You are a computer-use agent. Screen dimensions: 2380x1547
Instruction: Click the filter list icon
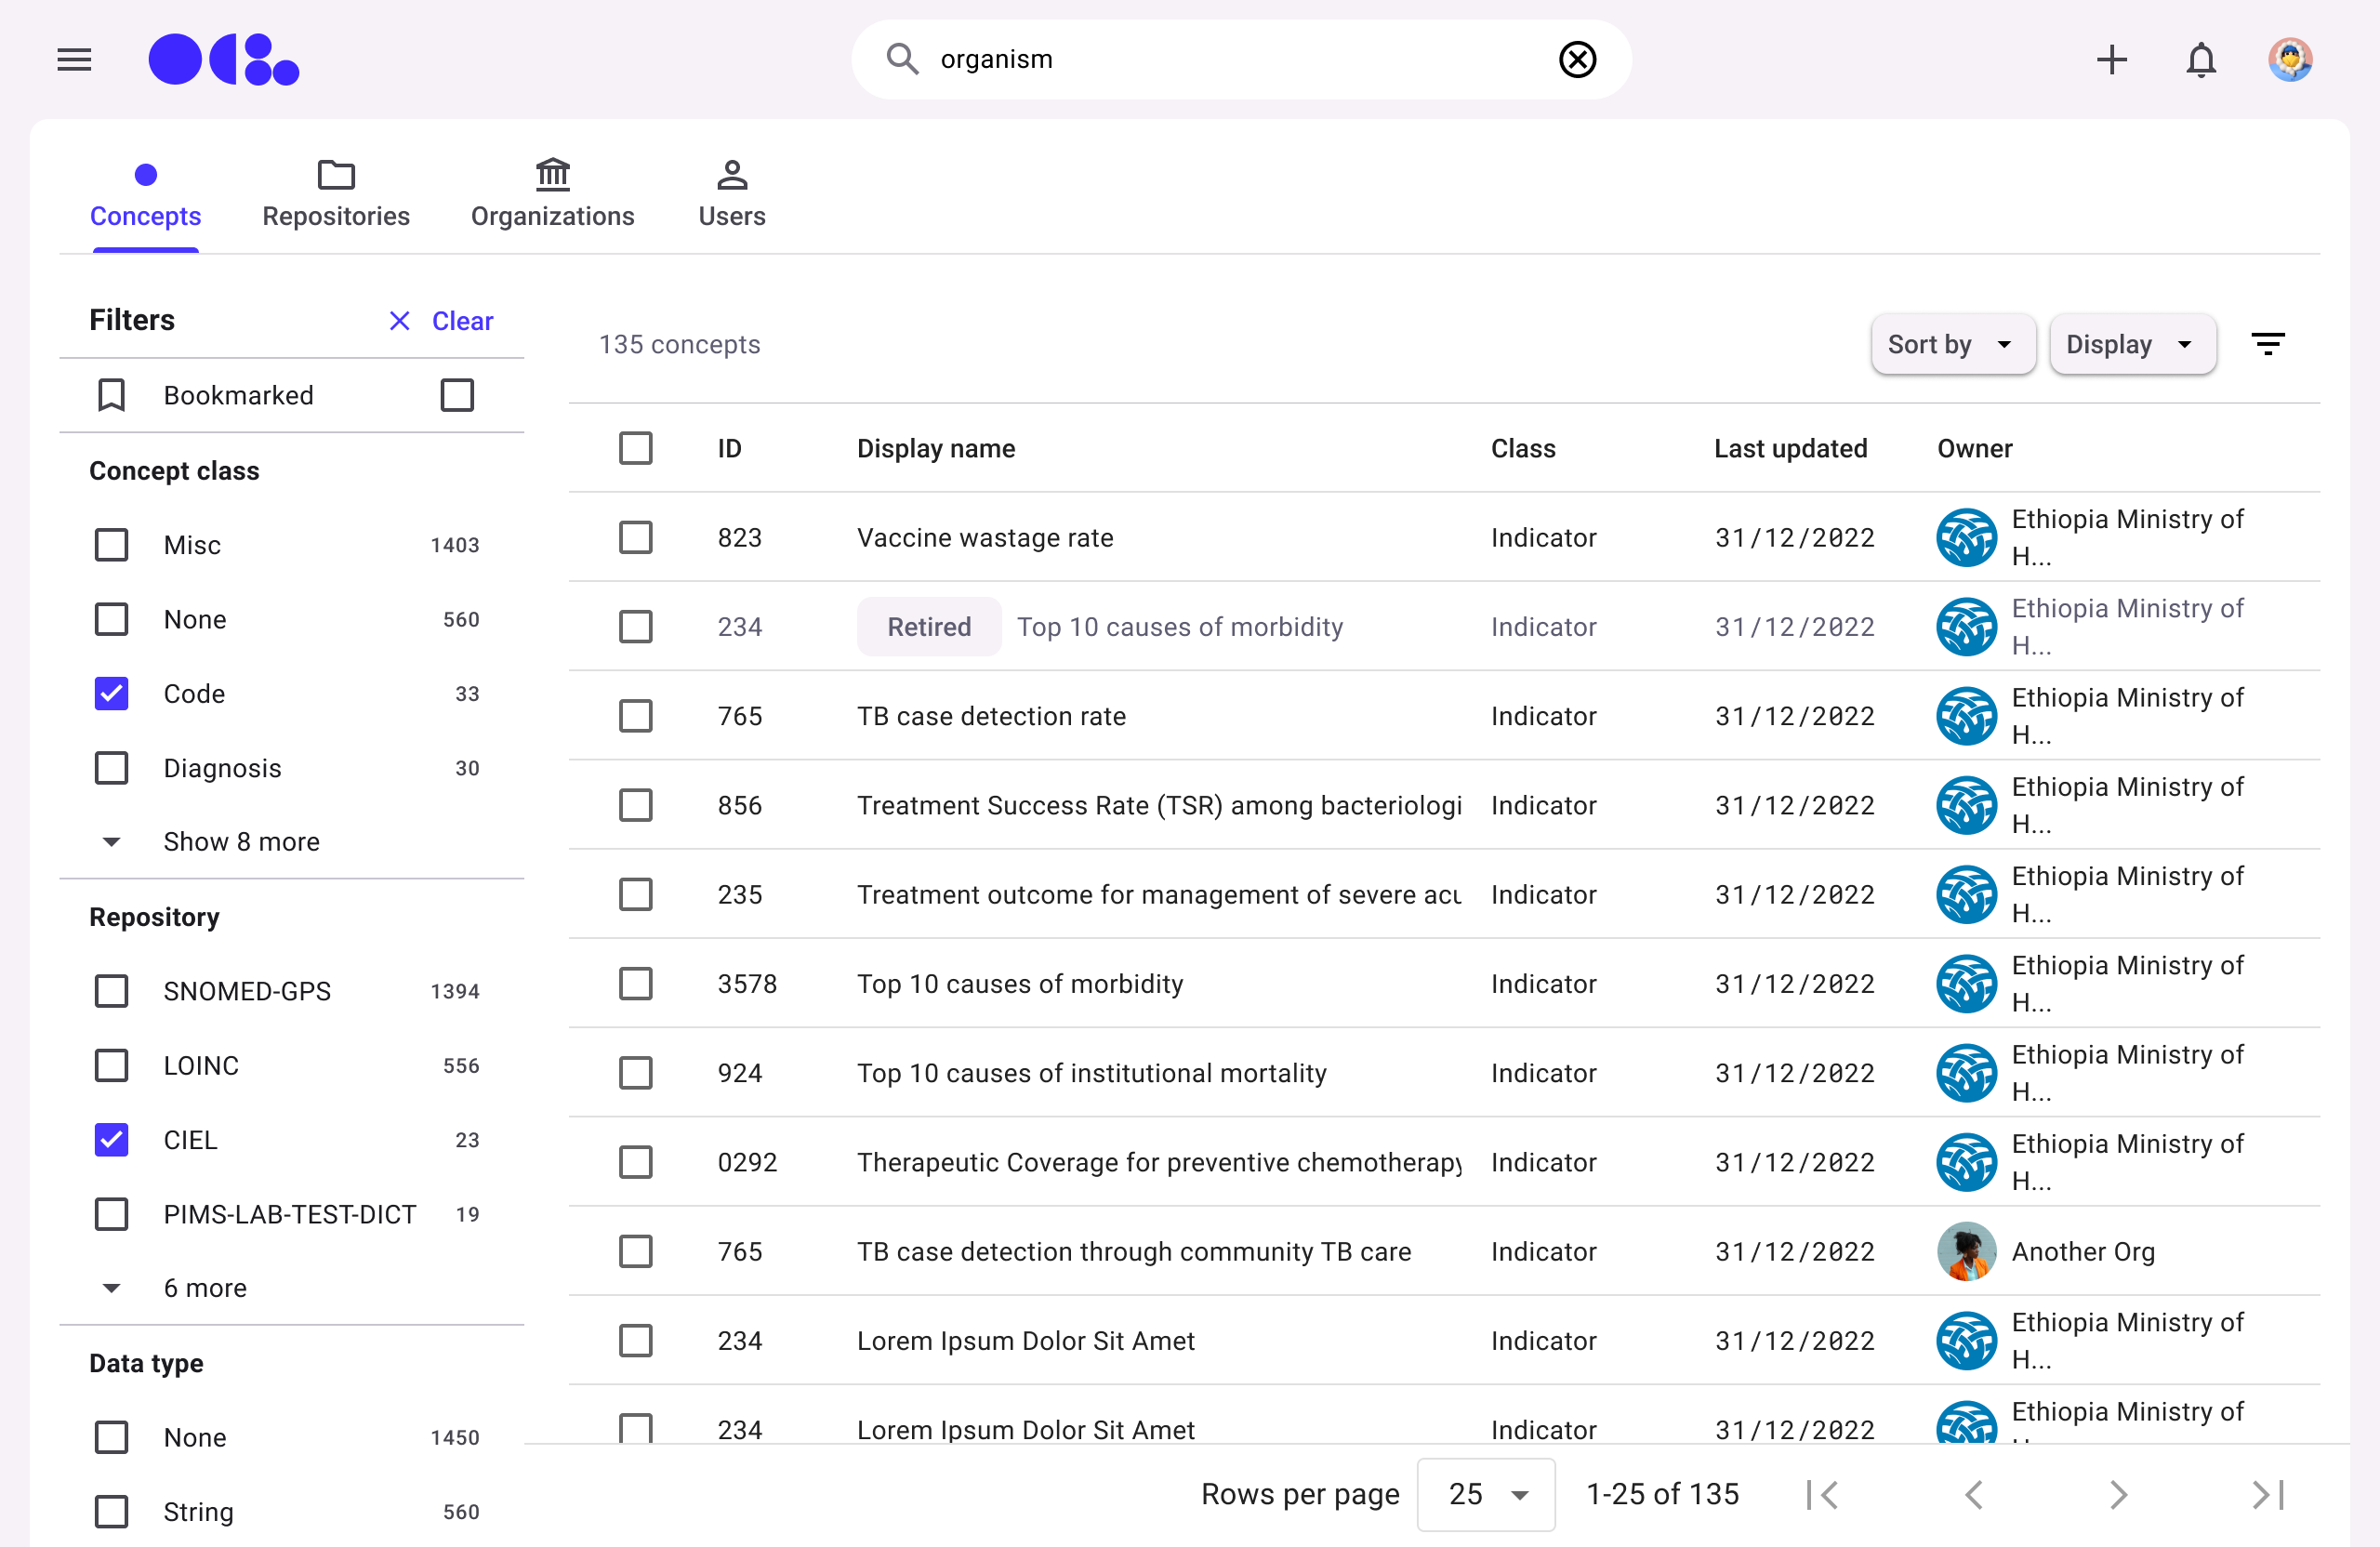[x=2267, y=344]
